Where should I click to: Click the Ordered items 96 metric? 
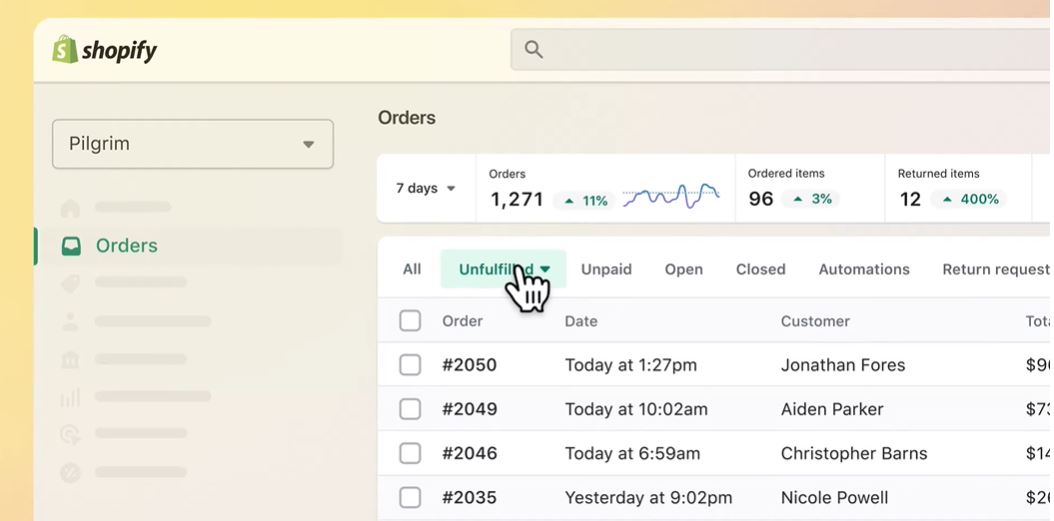(x=810, y=188)
